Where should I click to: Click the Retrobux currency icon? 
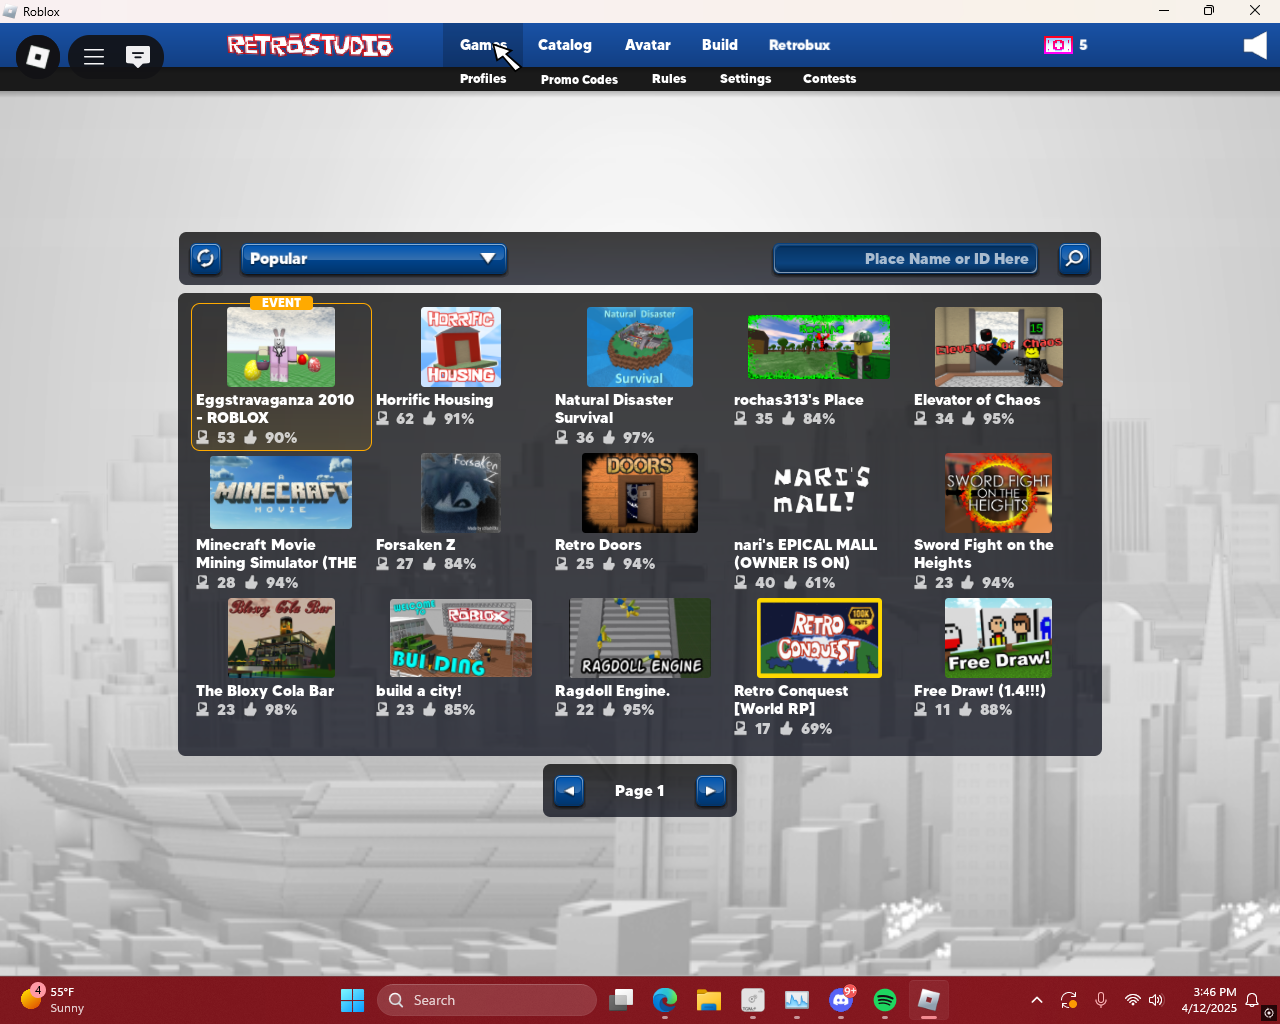click(x=1058, y=45)
